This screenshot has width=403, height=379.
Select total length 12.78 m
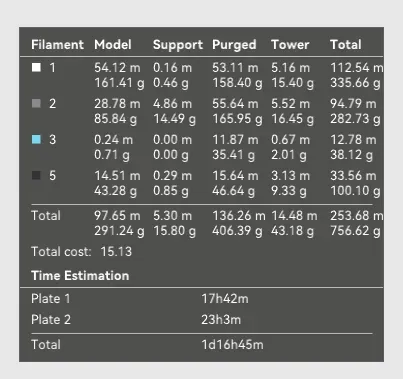[x=353, y=140]
